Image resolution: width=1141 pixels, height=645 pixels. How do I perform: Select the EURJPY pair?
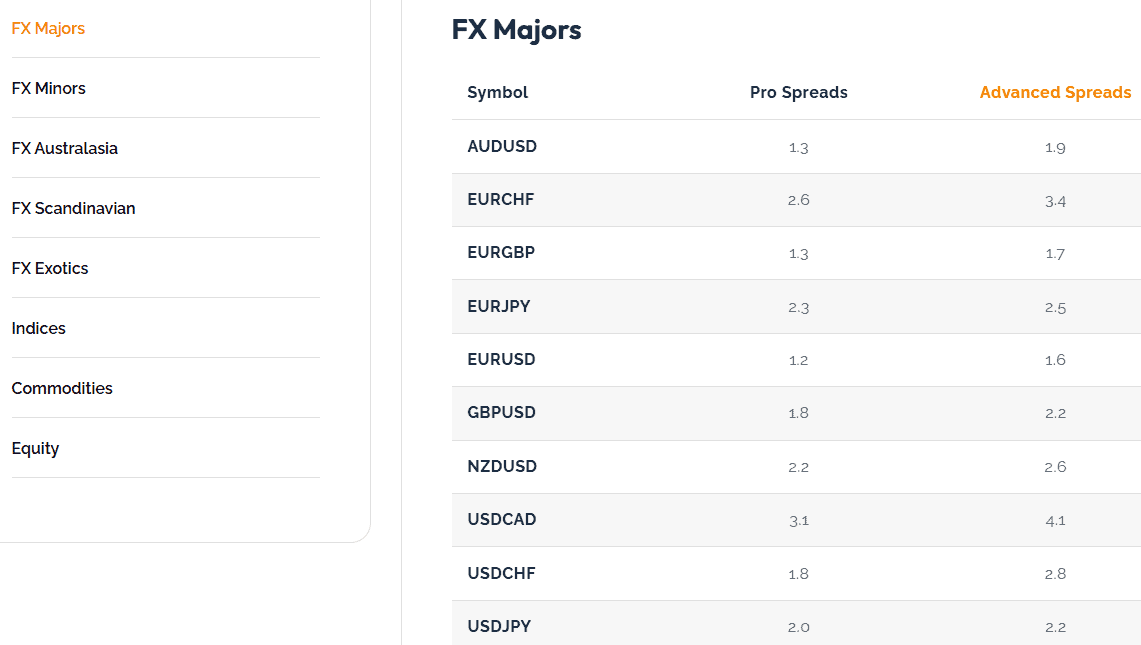coord(499,306)
